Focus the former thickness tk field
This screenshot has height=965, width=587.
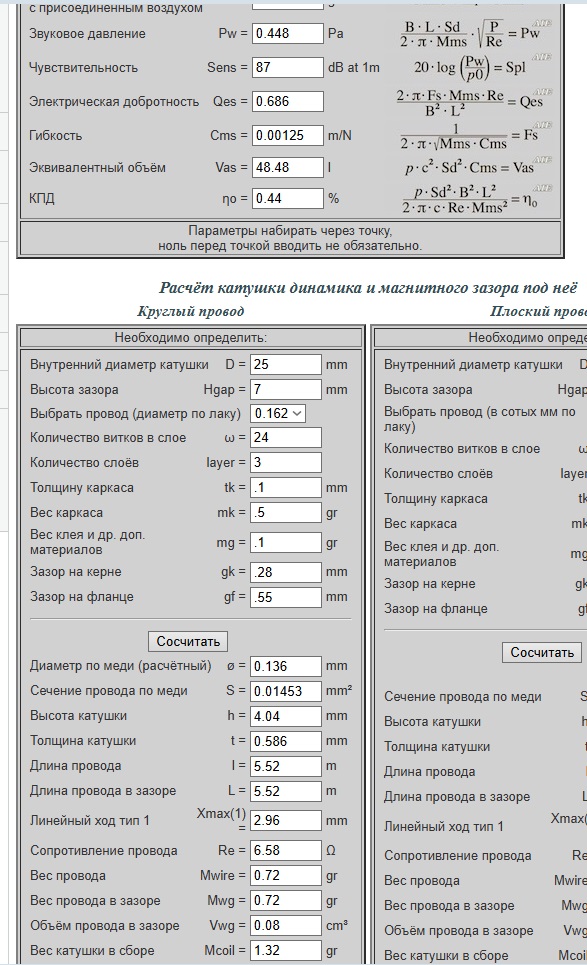(286, 487)
